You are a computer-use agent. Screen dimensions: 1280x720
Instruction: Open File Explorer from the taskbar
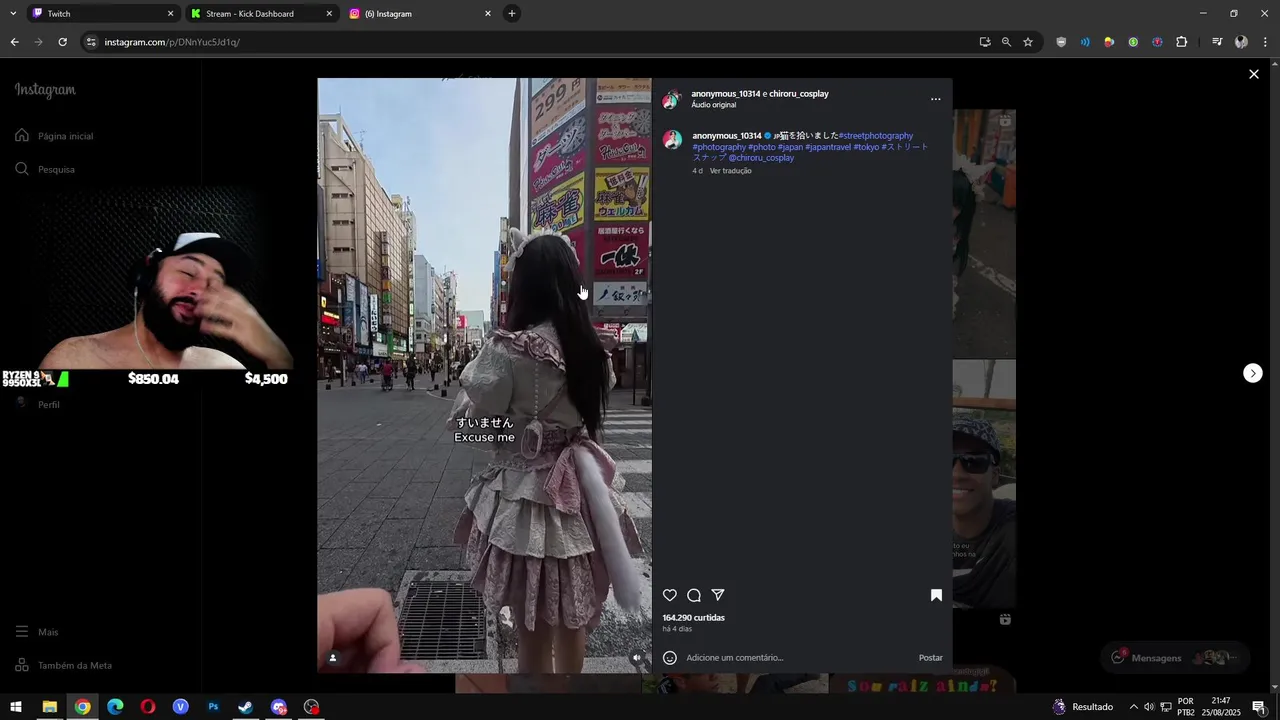(49, 707)
